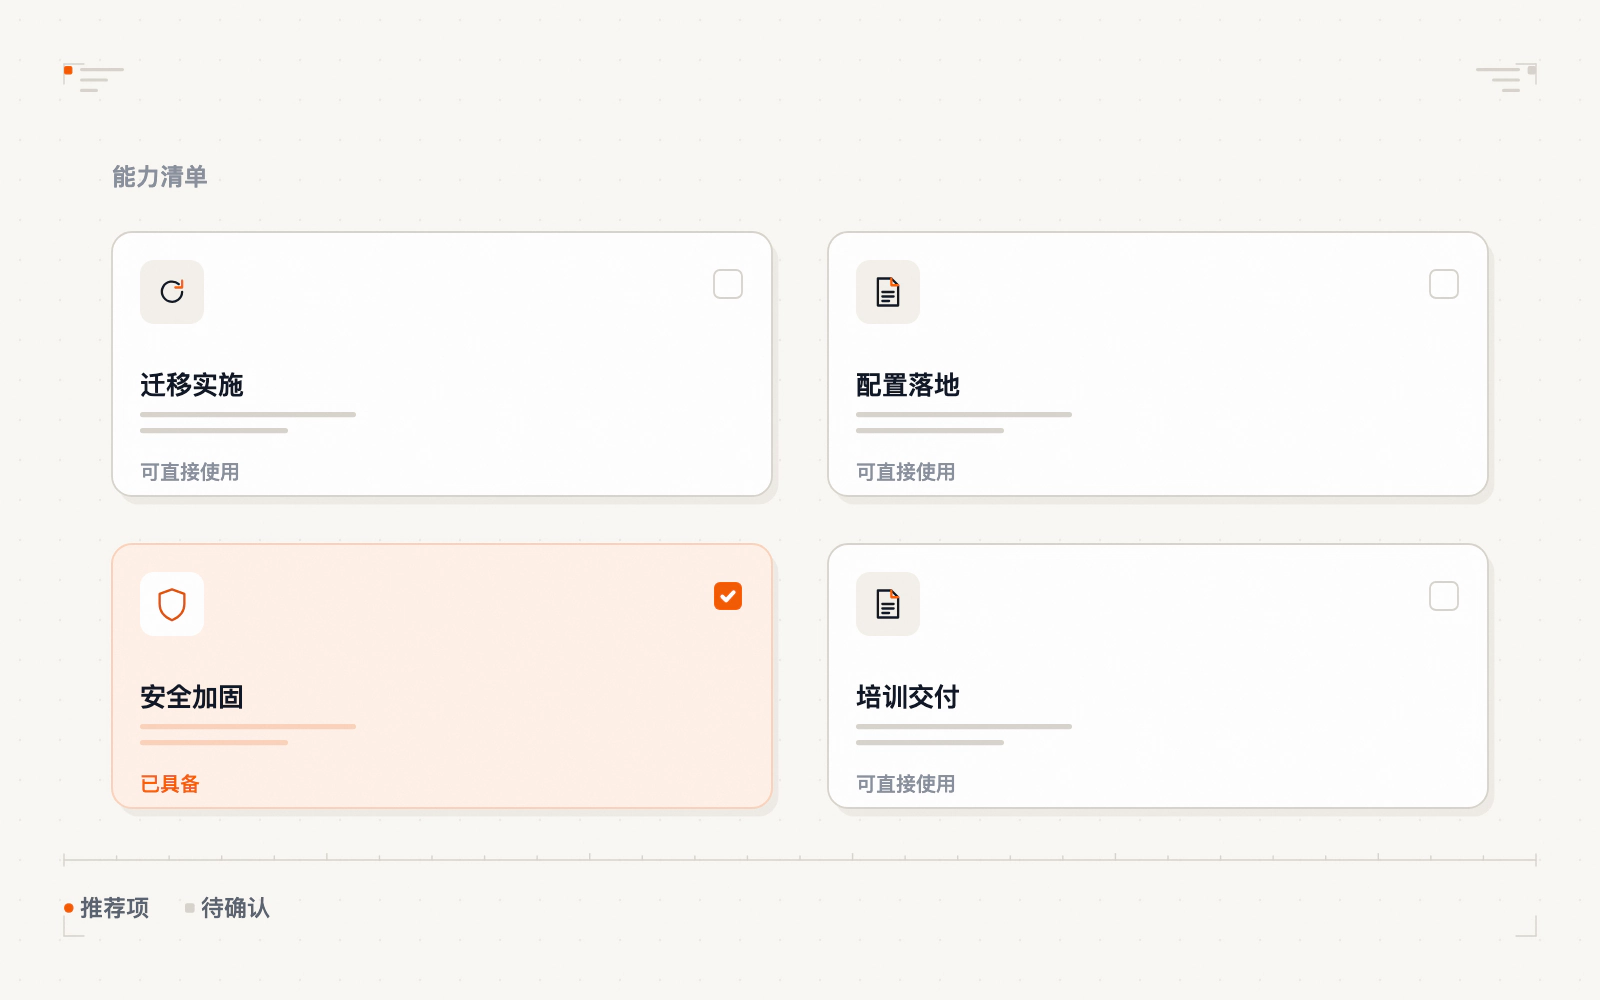Open the top-left menu lines icon
1600x1000 pixels.
[x=101, y=80]
